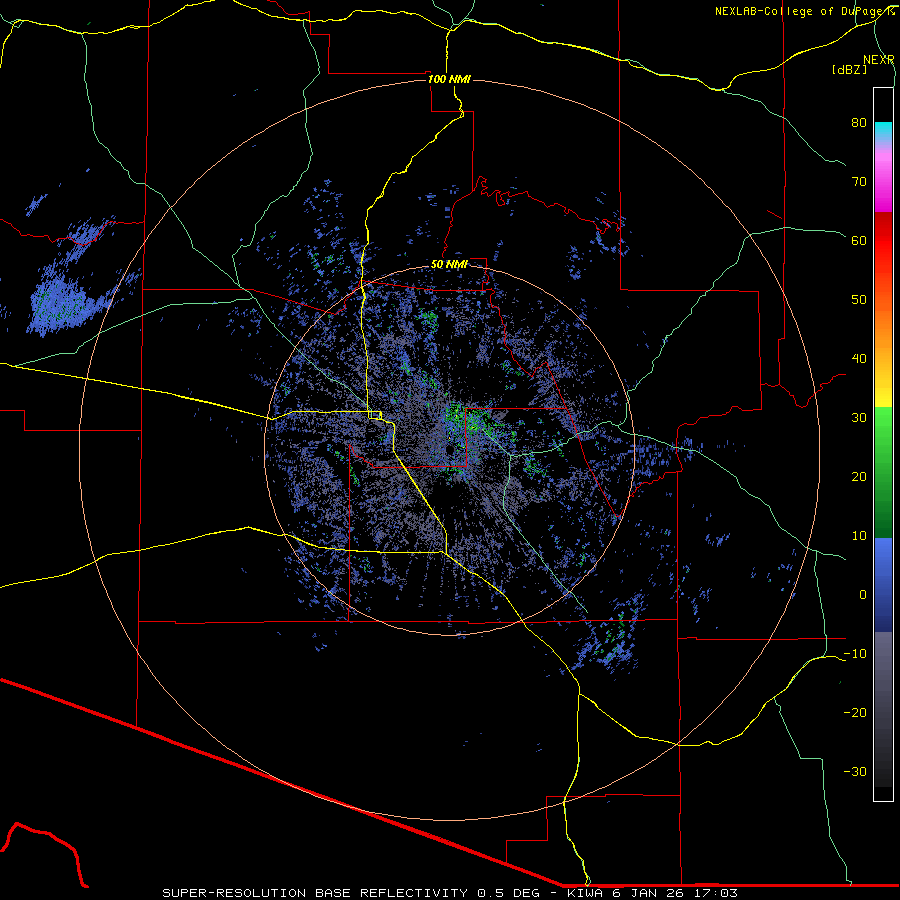Click the cyan top segment of the color bar

[x=883, y=132]
